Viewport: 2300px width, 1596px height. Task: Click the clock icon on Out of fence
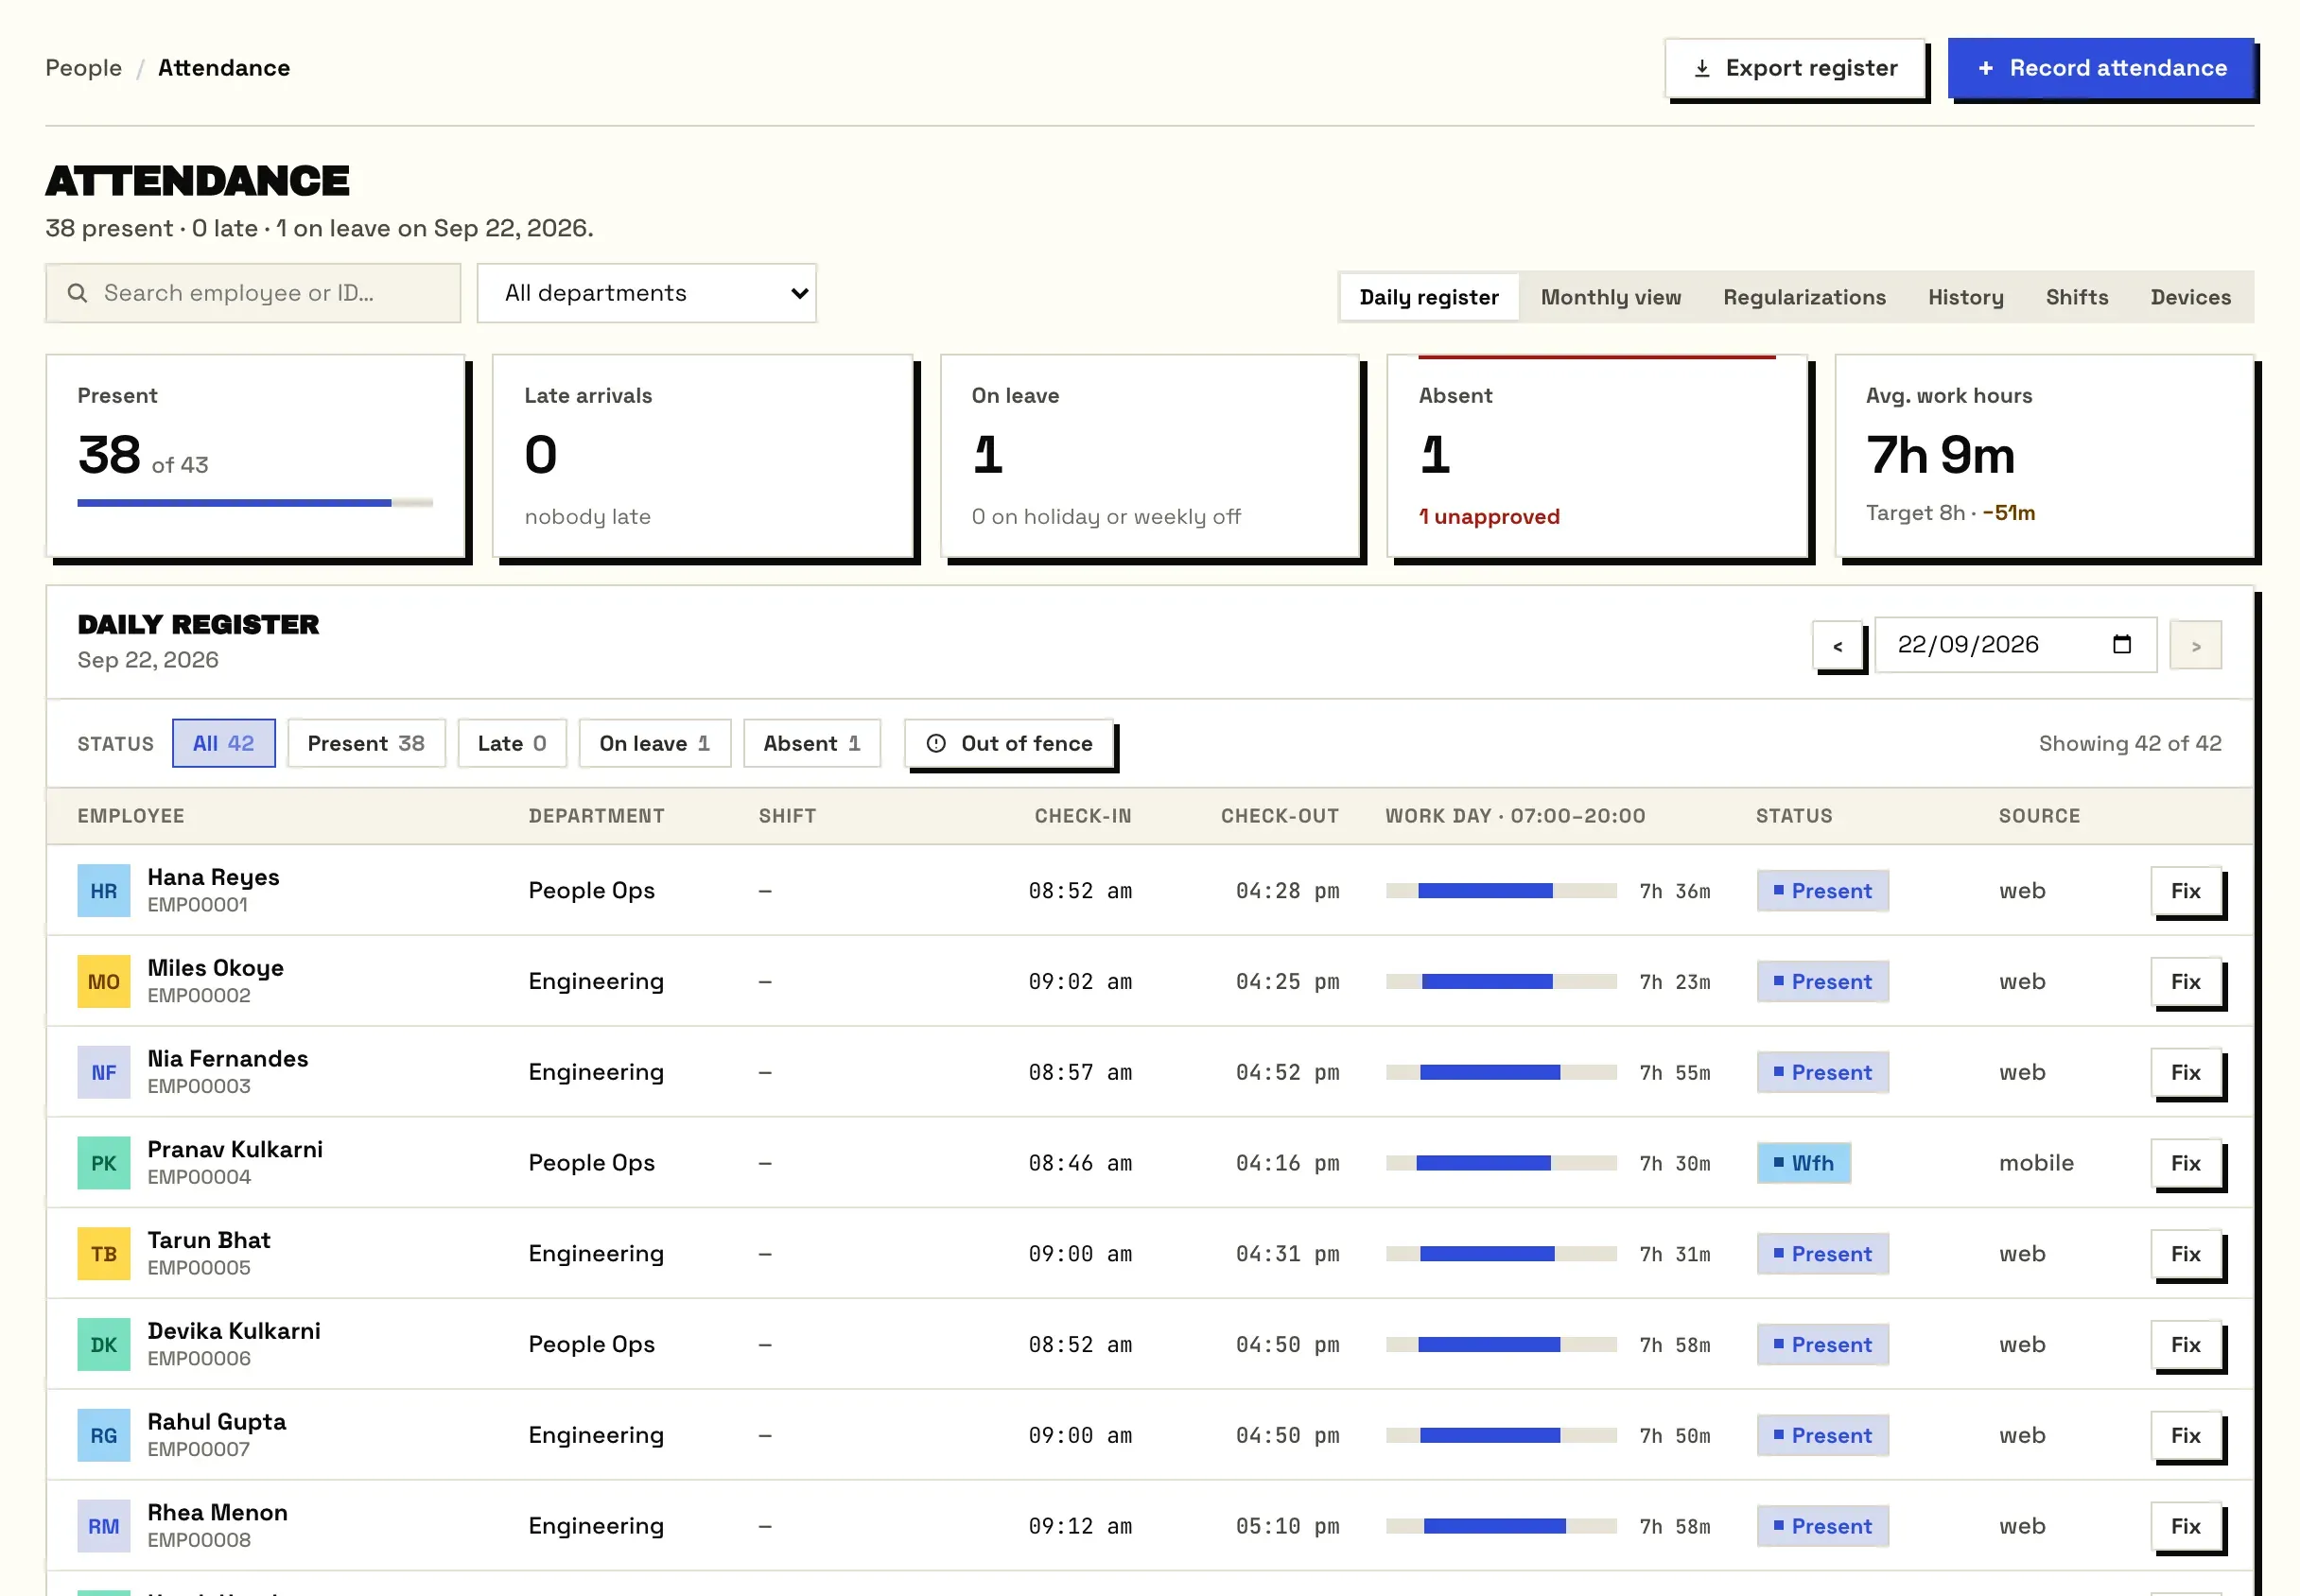point(936,743)
